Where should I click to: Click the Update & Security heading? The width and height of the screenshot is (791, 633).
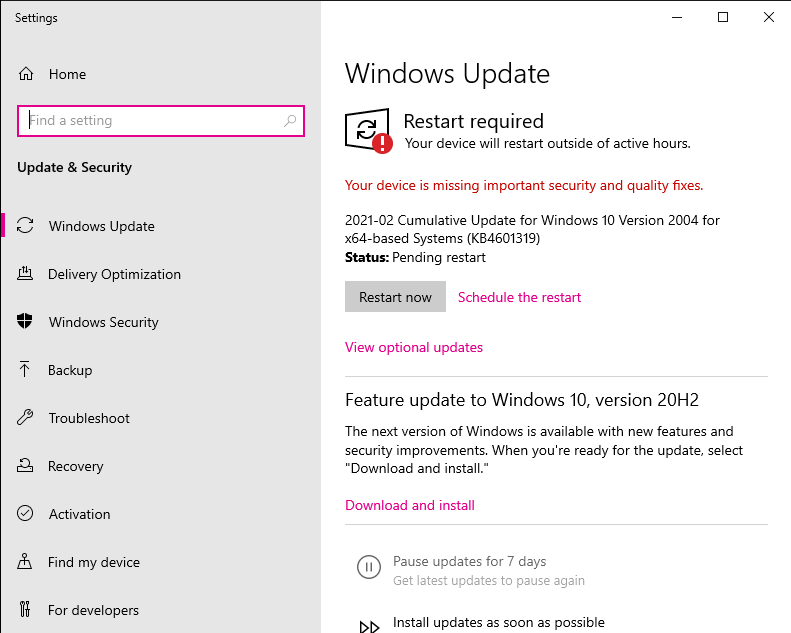74,167
